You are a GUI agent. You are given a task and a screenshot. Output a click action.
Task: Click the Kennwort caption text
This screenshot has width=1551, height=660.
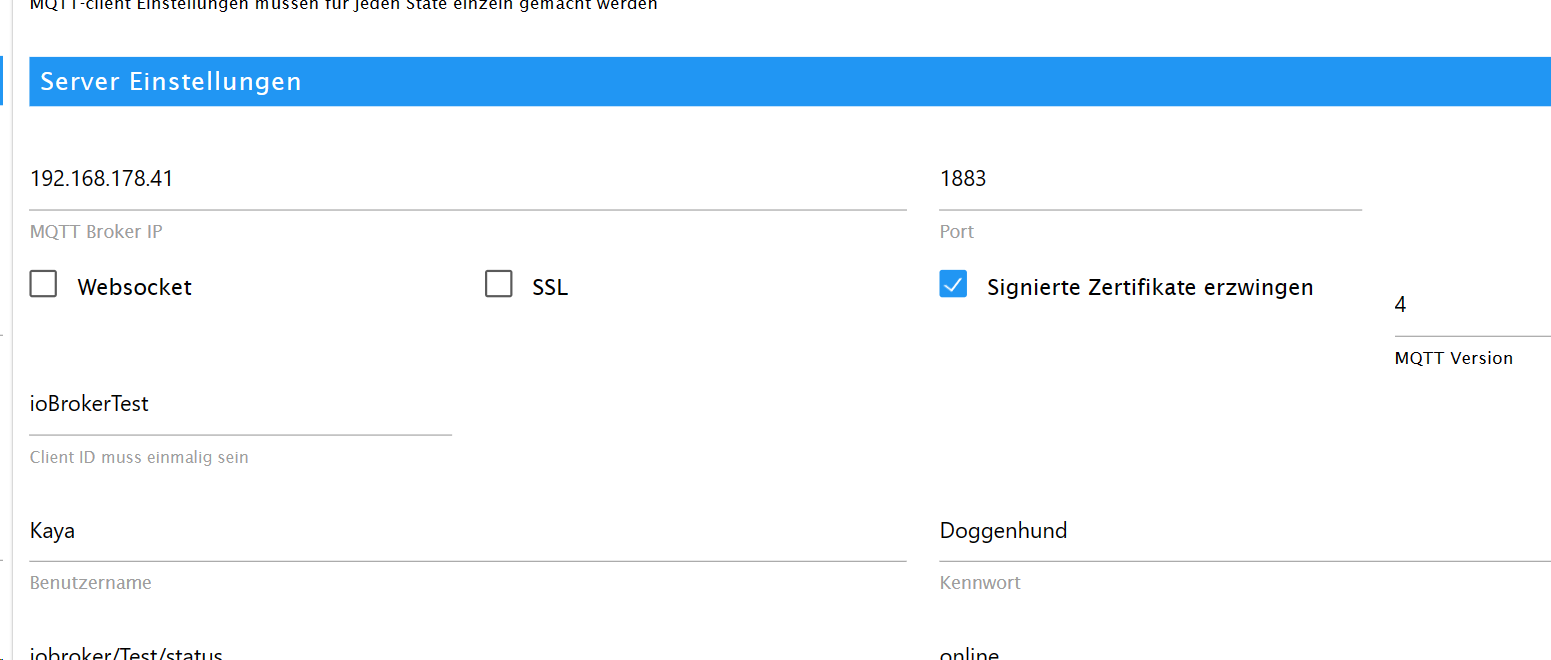(980, 583)
